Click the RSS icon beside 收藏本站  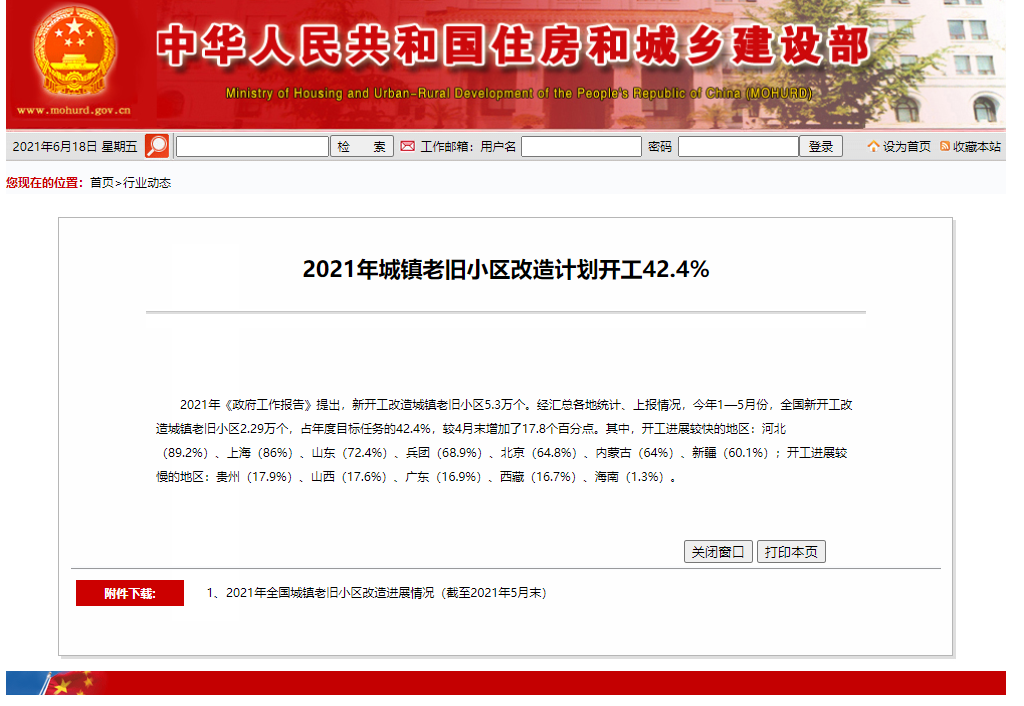point(945,147)
